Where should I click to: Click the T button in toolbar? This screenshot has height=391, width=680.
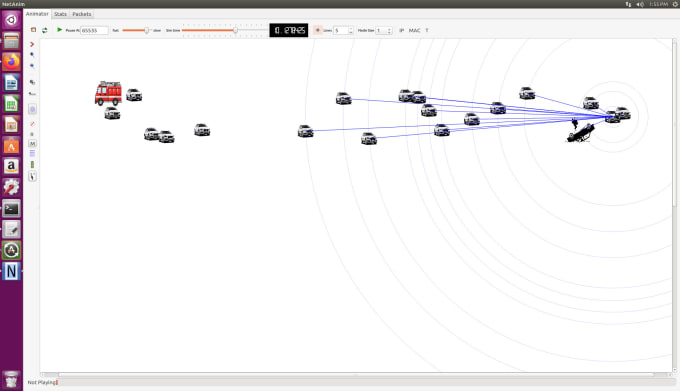click(427, 30)
